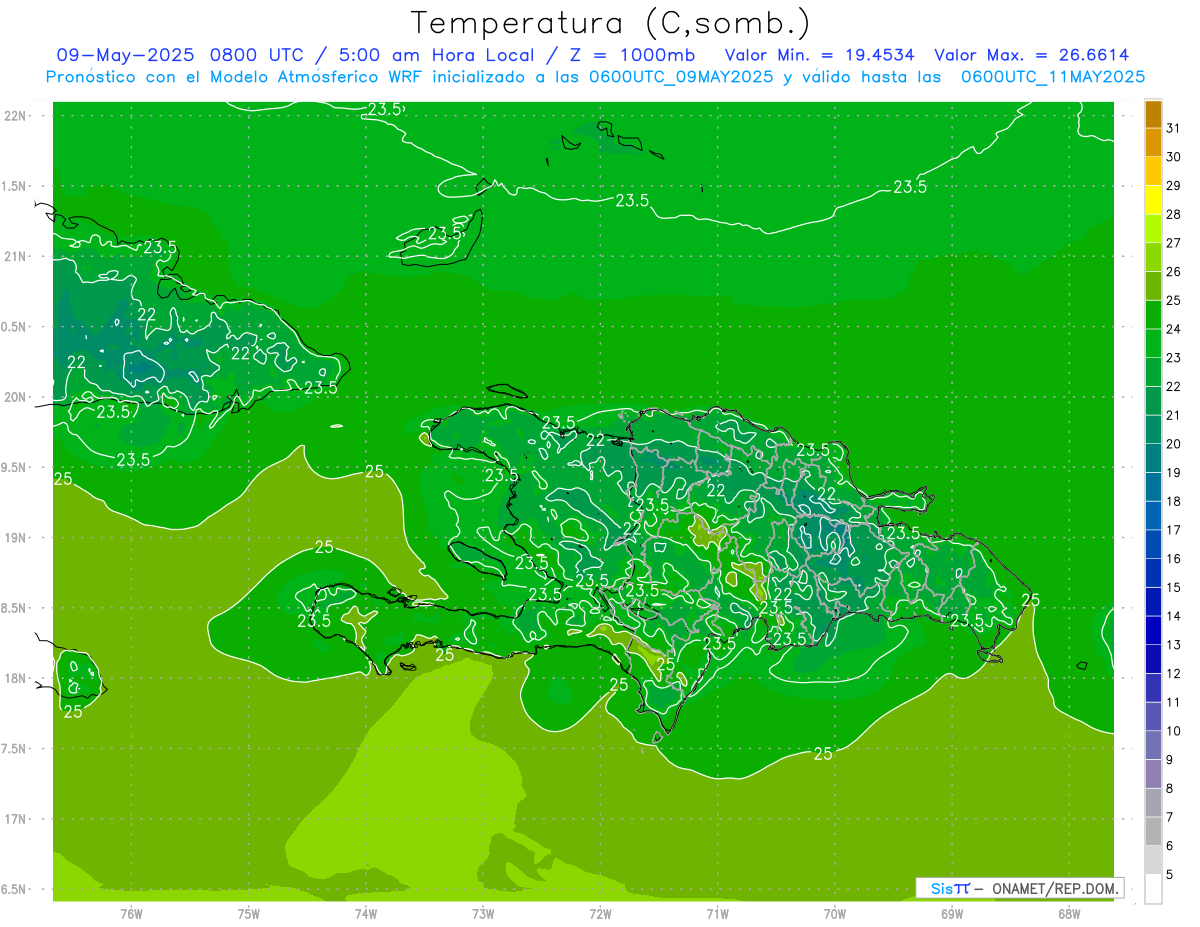Click the number 17 on the color scale

[x=1173, y=530]
